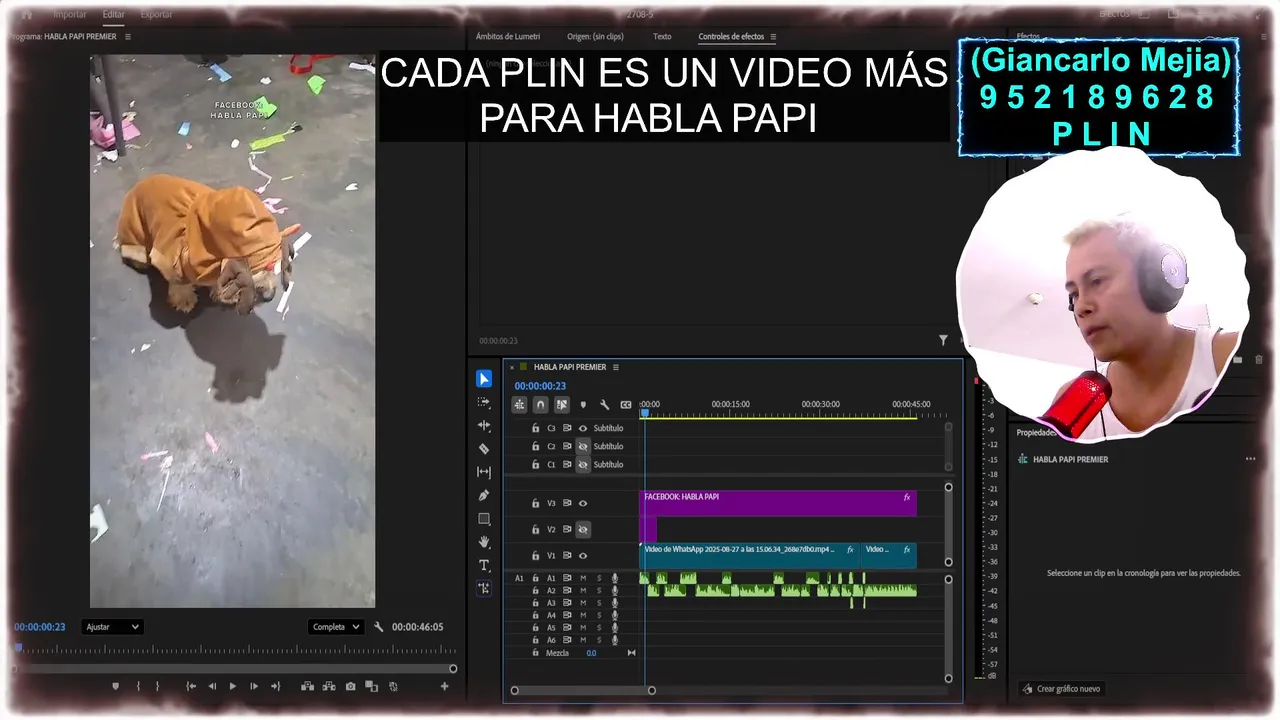Click Program Monitor zoom scroll bar end handle
The image size is (1280, 720).
click(453, 669)
